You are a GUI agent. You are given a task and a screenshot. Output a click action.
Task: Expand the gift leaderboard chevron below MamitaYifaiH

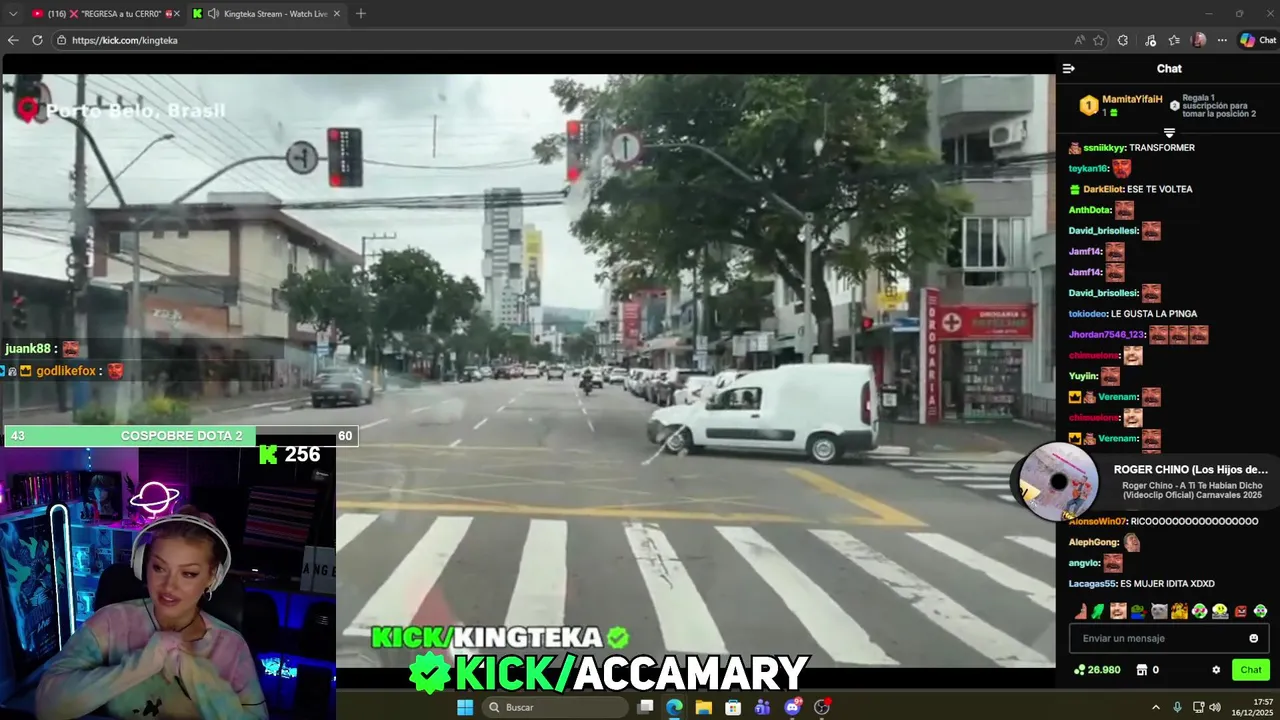coord(1169,132)
